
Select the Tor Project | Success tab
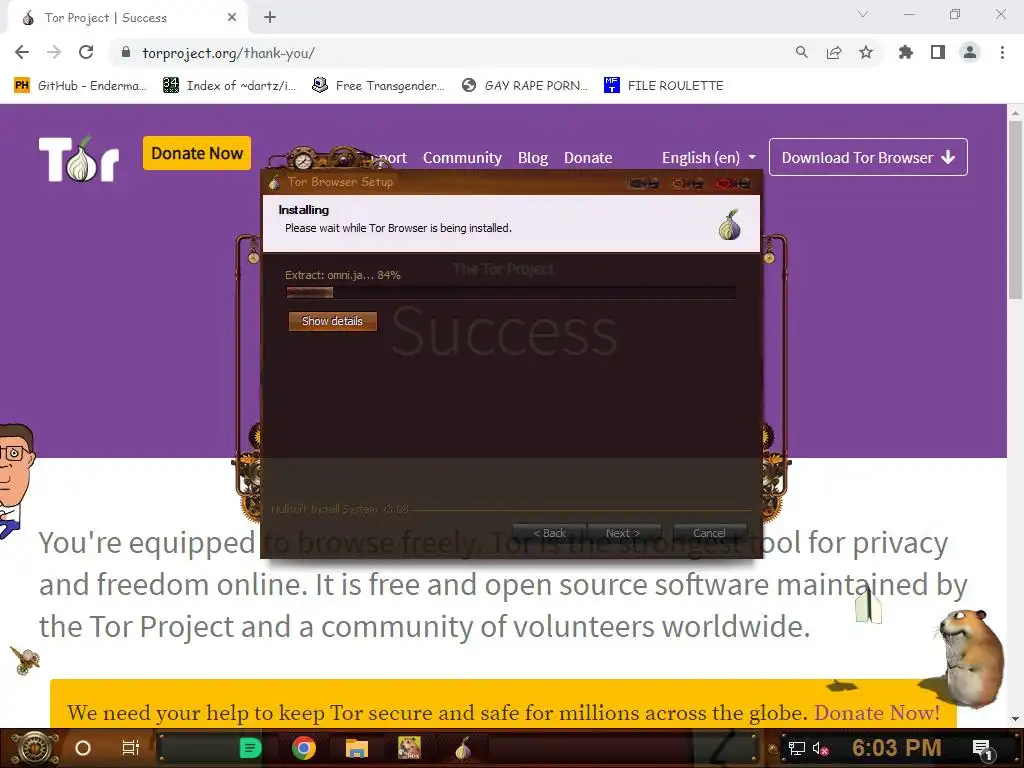127,18
